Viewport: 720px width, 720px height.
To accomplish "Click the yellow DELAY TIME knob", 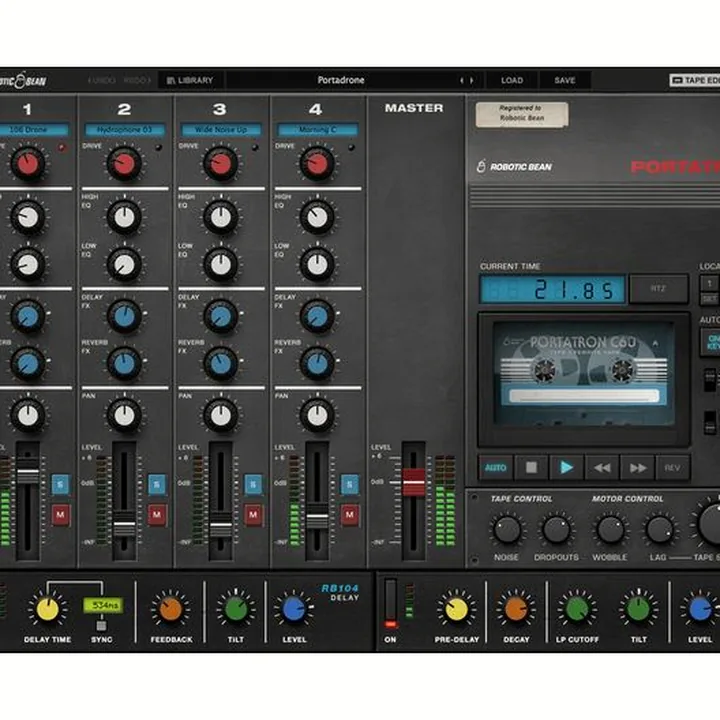I will 47,610.
